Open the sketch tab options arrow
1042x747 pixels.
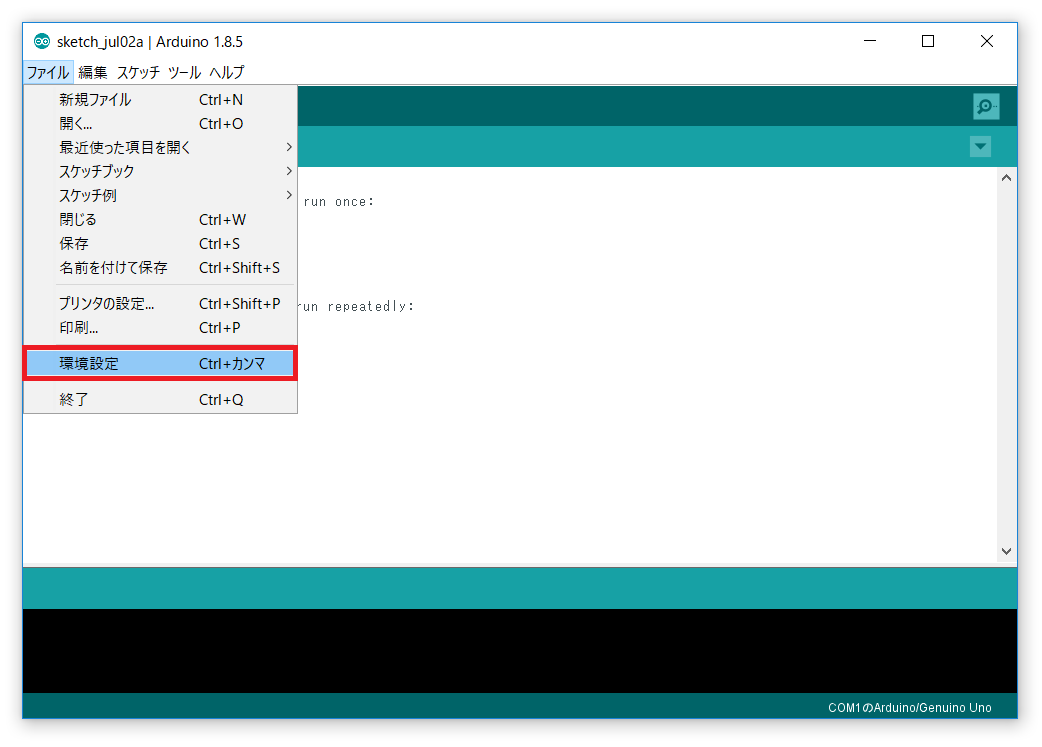(980, 146)
